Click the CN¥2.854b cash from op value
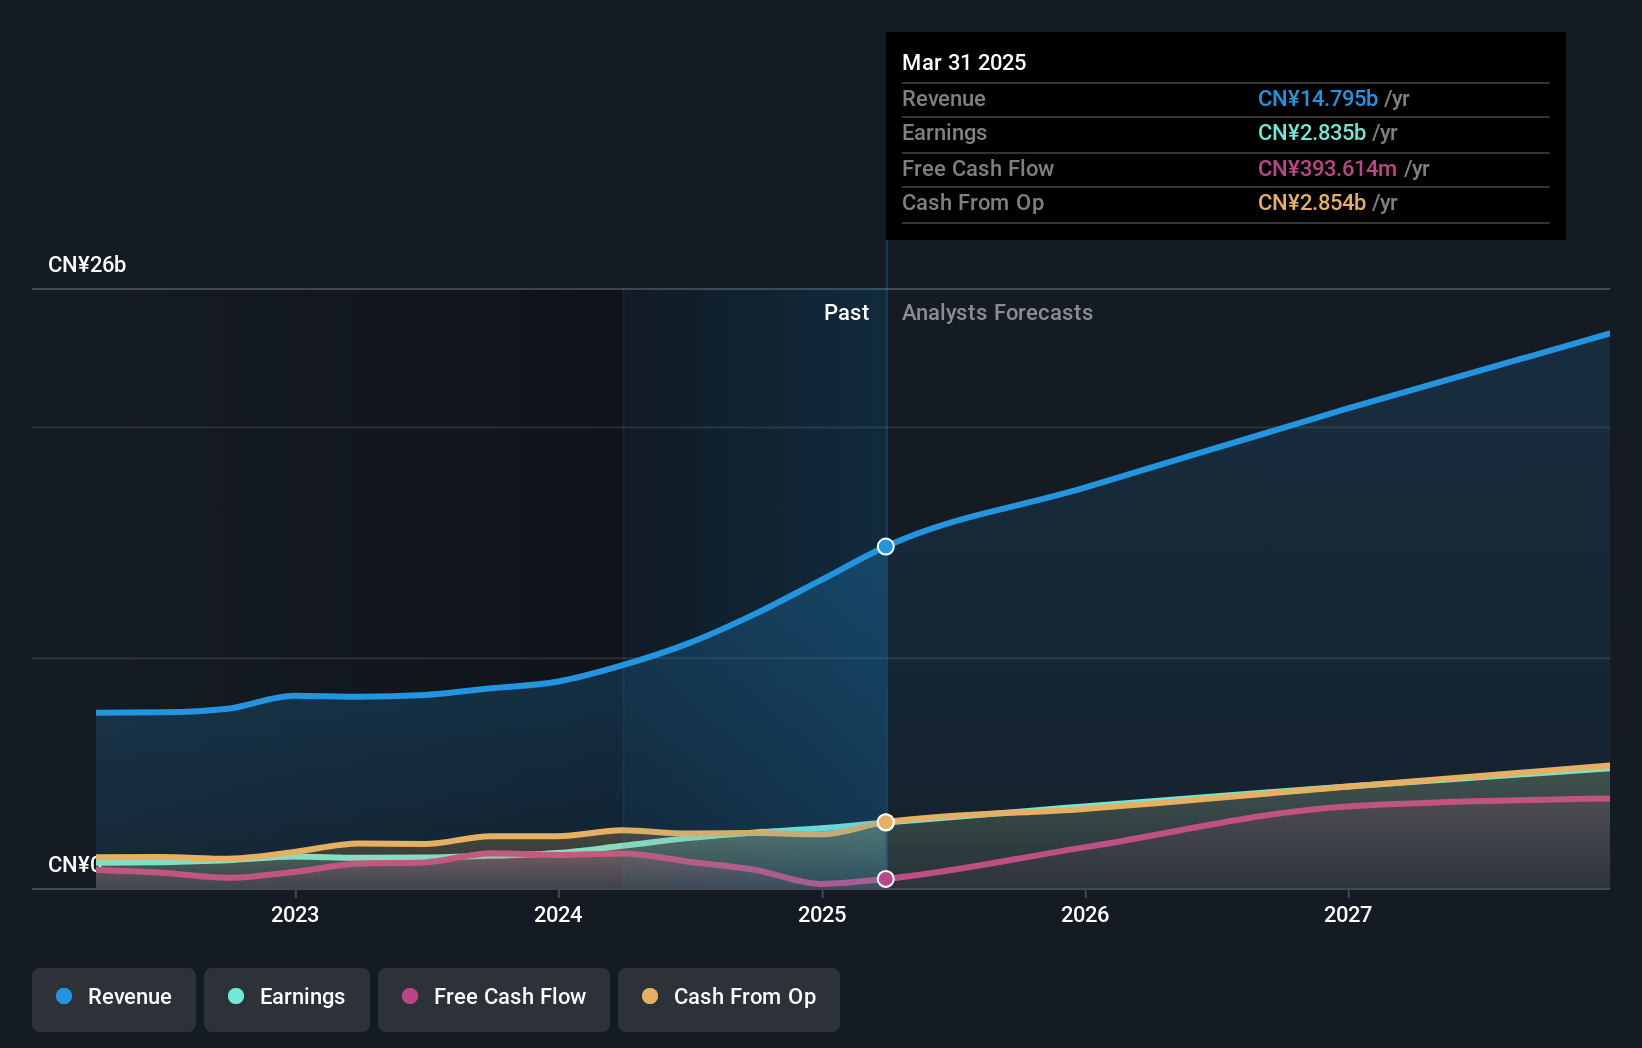The height and width of the screenshot is (1048, 1642). (x=1312, y=202)
